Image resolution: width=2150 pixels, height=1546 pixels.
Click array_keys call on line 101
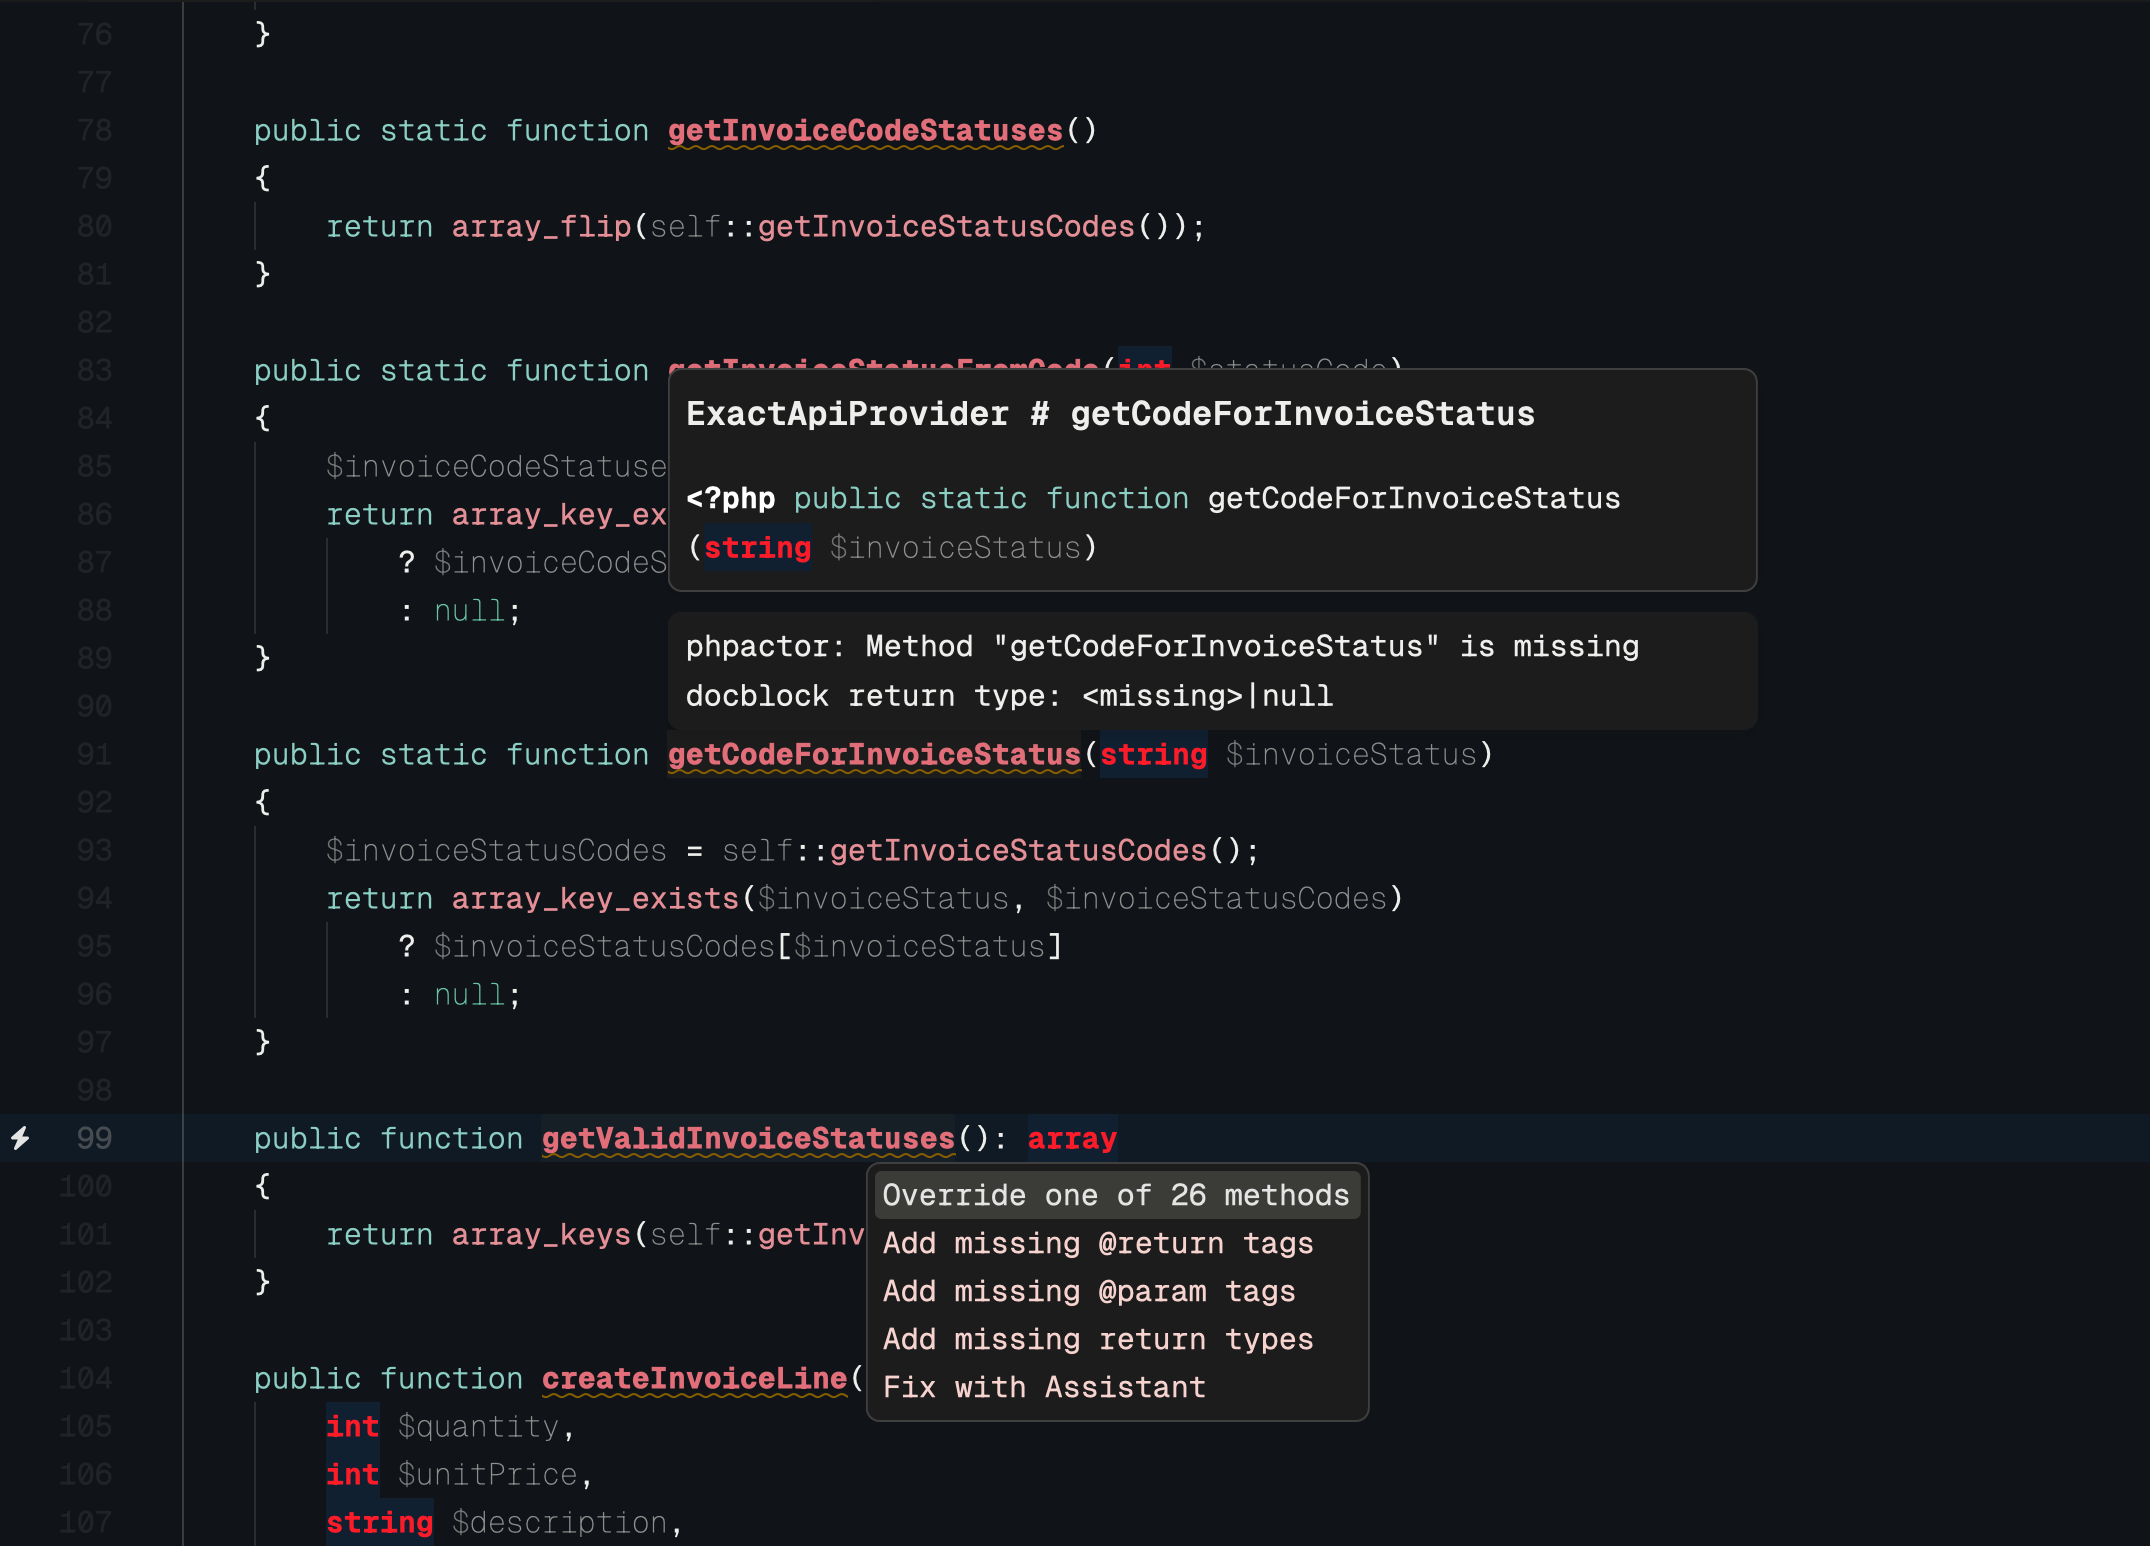pos(541,1235)
